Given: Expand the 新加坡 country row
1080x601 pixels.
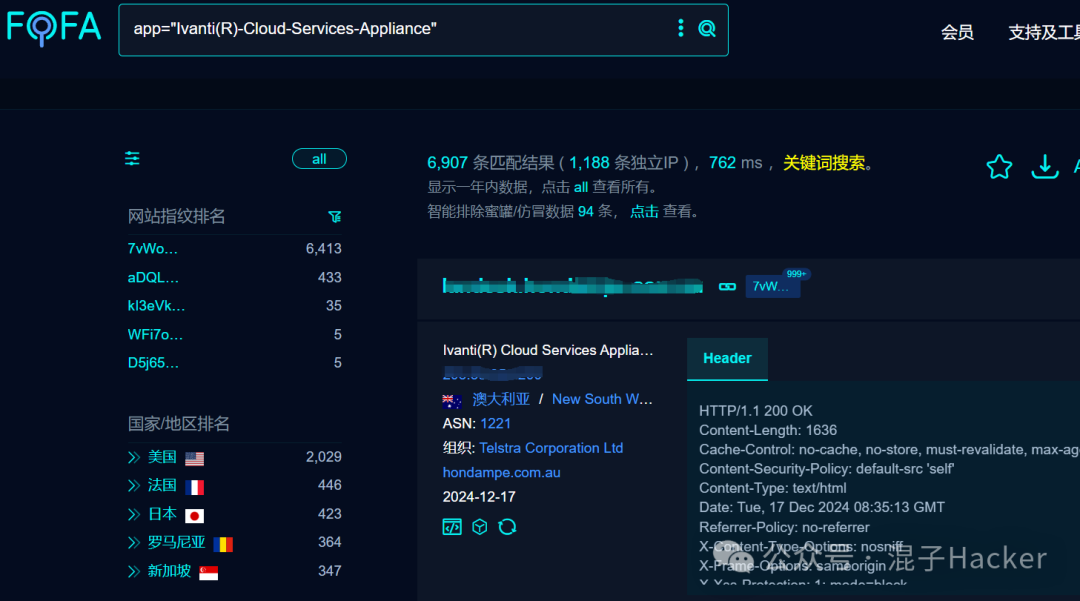Looking at the screenshot, I should tap(134, 571).
